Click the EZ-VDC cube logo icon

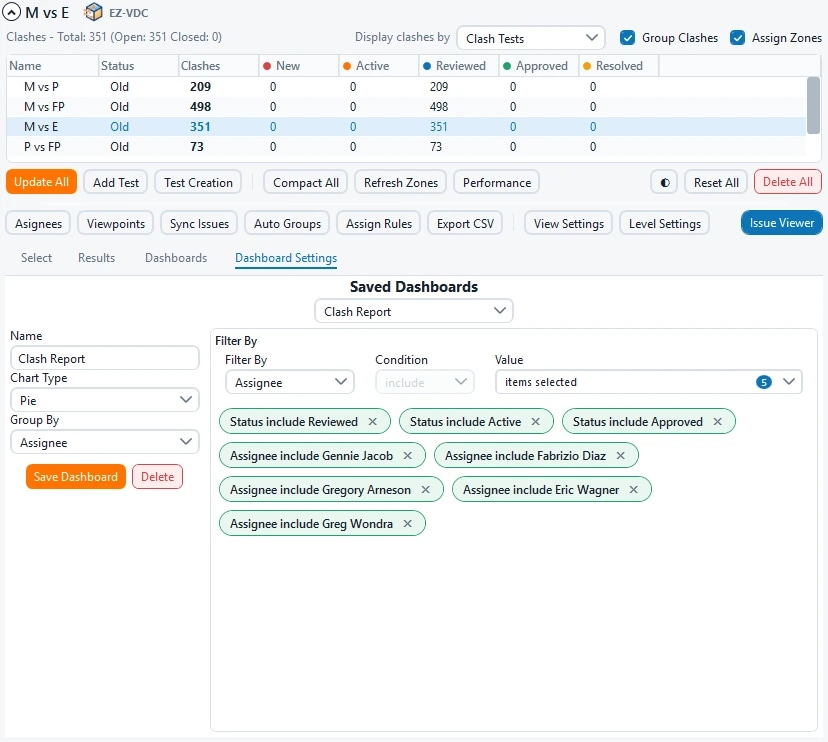tap(93, 12)
